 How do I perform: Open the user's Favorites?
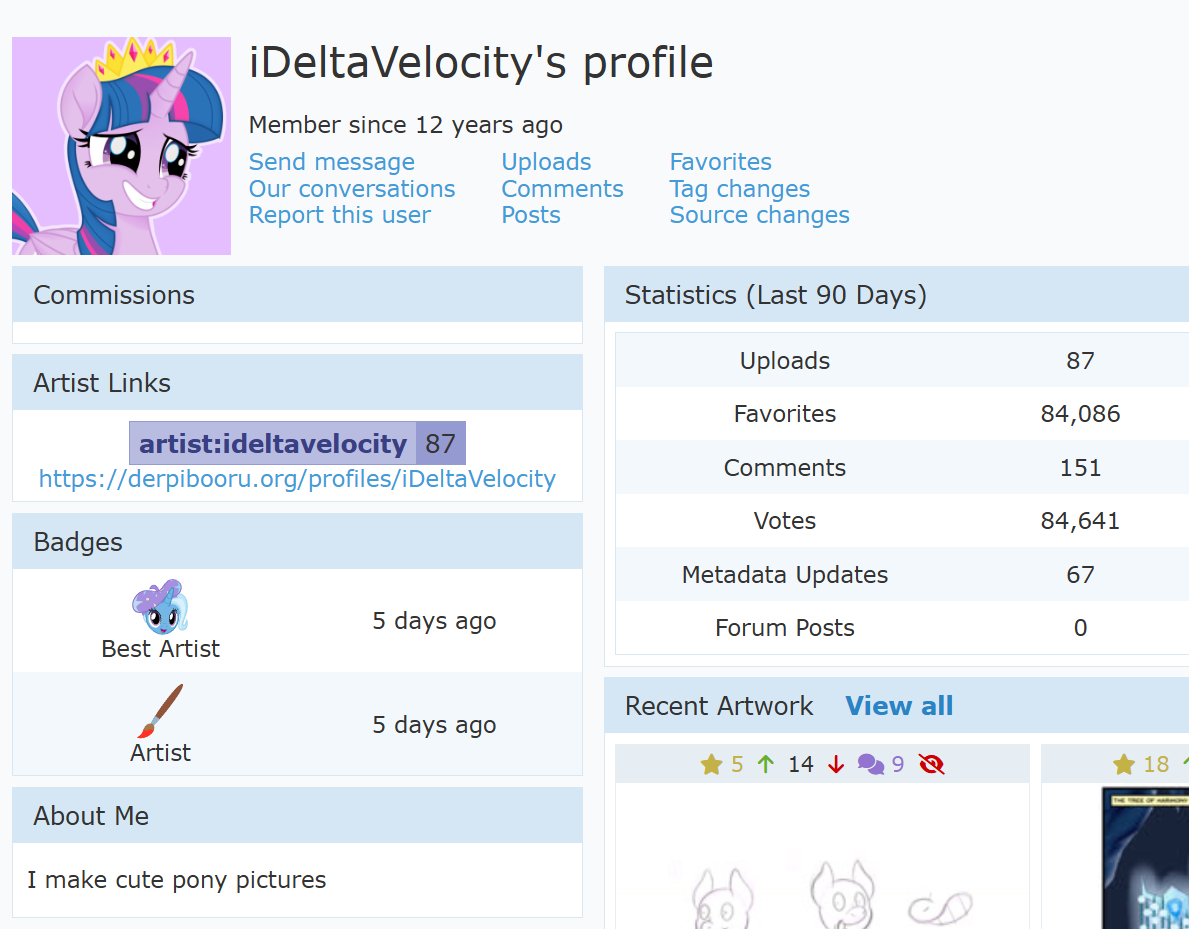click(720, 162)
